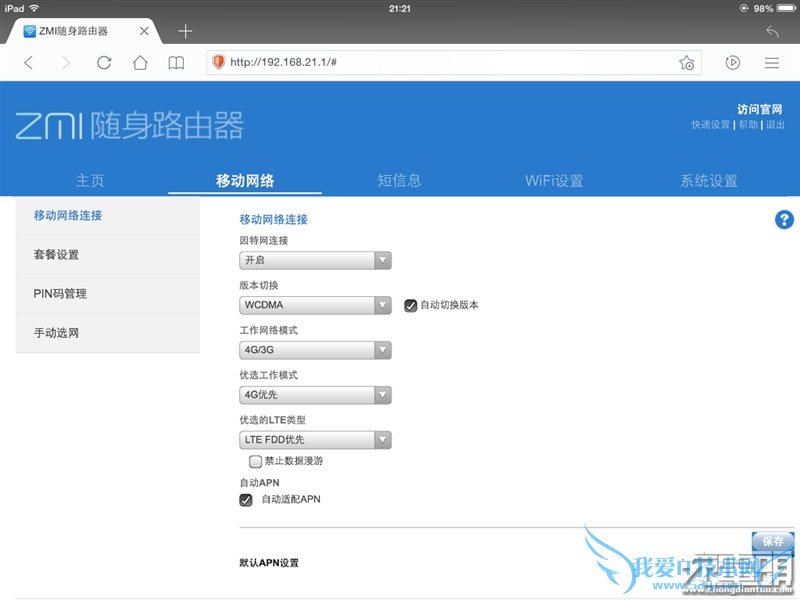Open PIN码管理 in the sidebar
Viewport: 800px width, 600px height.
(x=108, y=294)
